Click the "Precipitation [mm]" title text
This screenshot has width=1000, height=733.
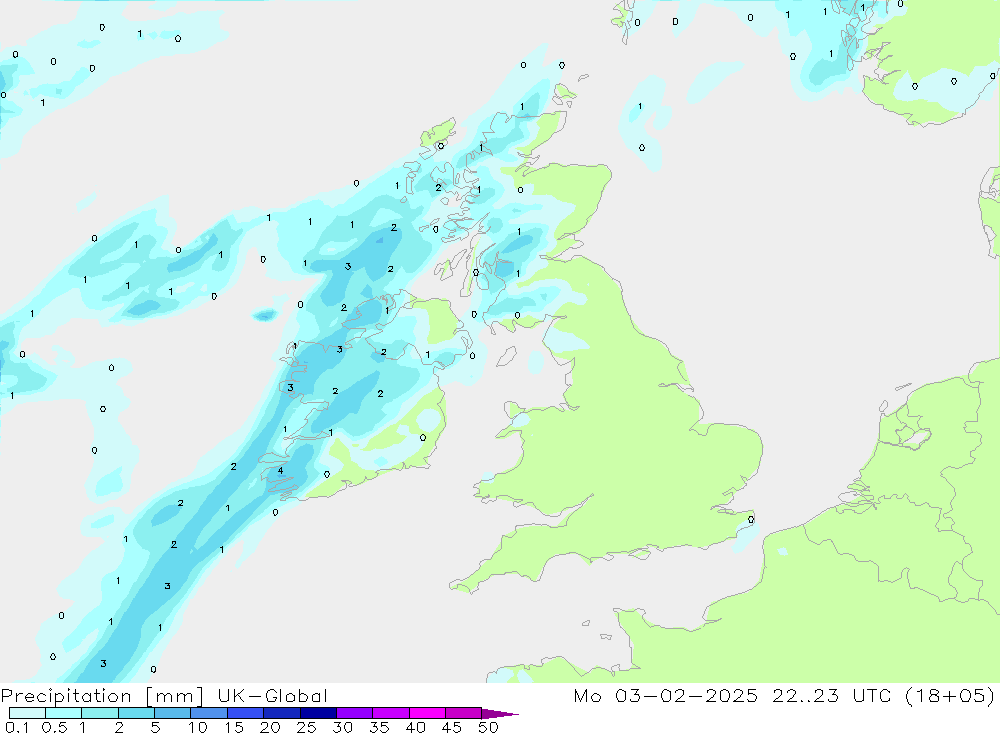tap(102, 696)
